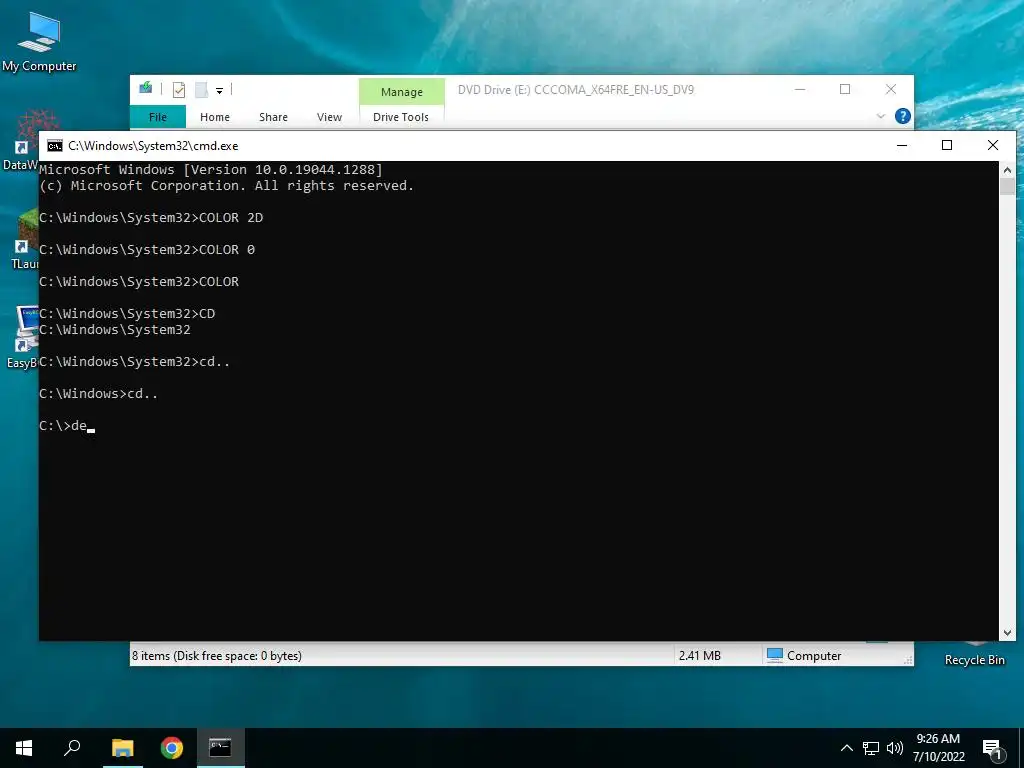
Task: Open the Recycle Bin desktop icon
Action: tap(974, 654)
